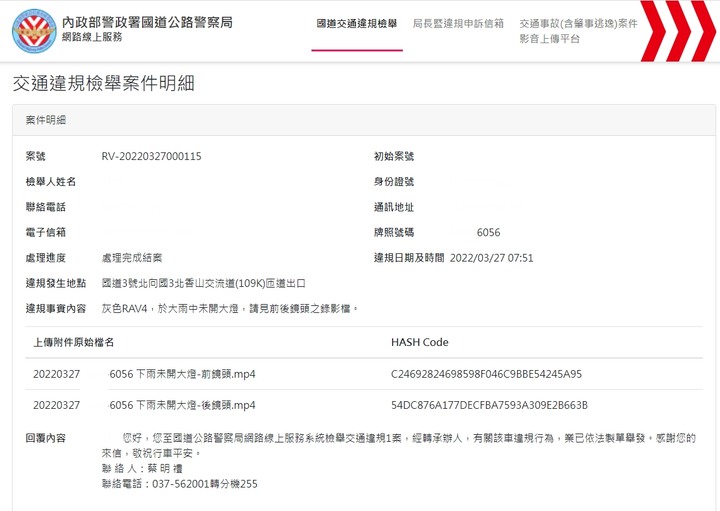The height and width of the screenshot is (511, 720).
Task: Click the 聯絡電話 field label
Action: 45,207
